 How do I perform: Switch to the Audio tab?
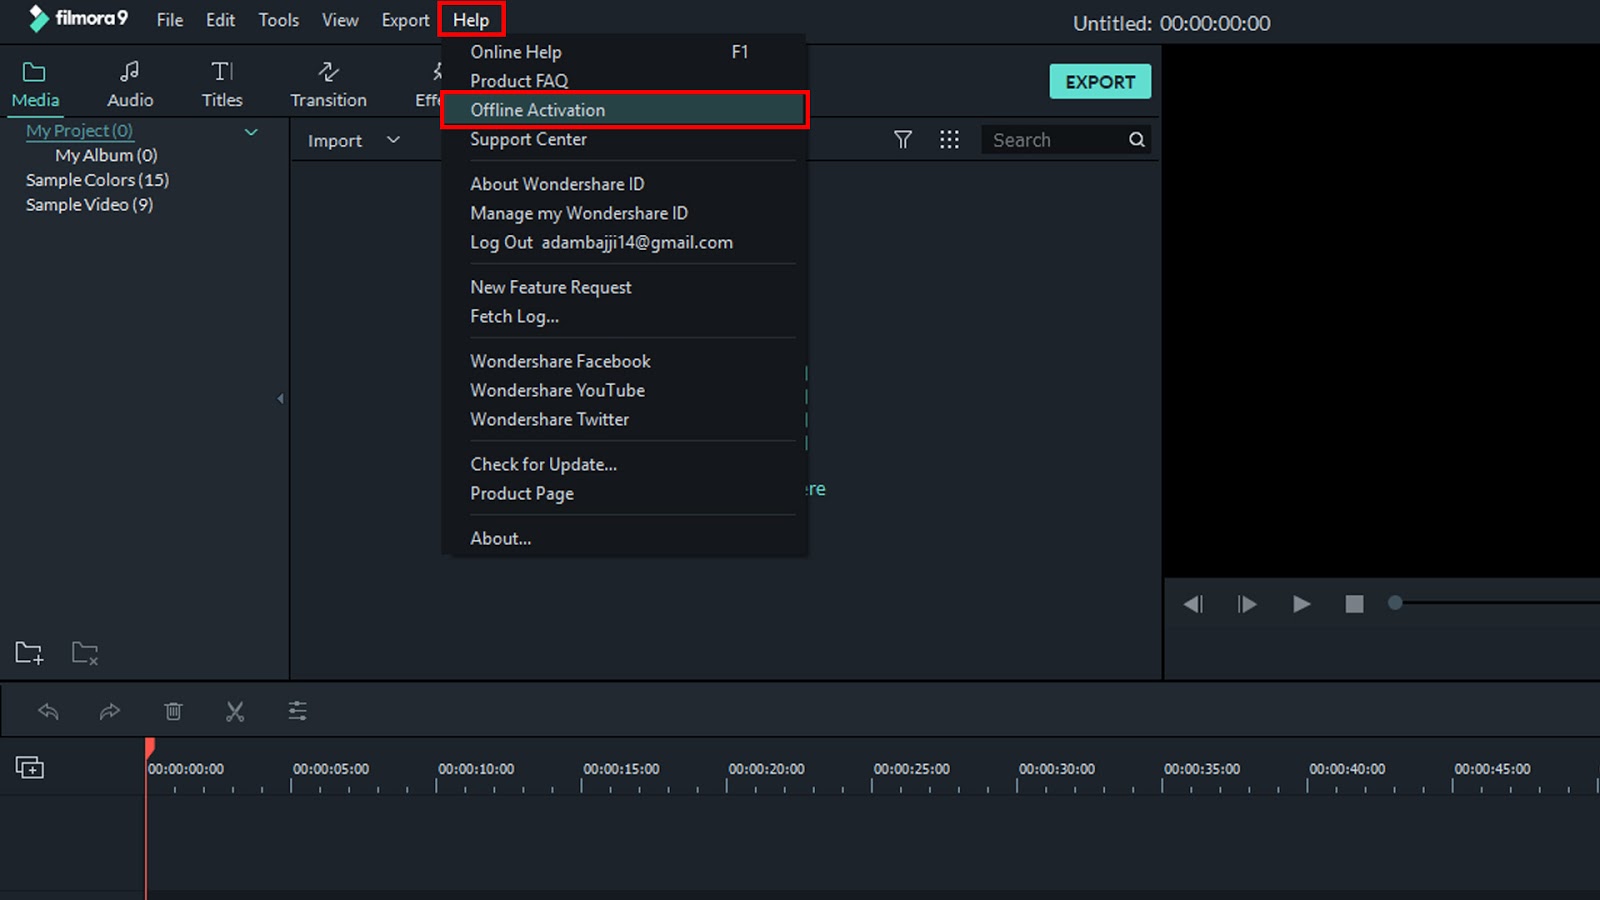[x=130, y=85]
